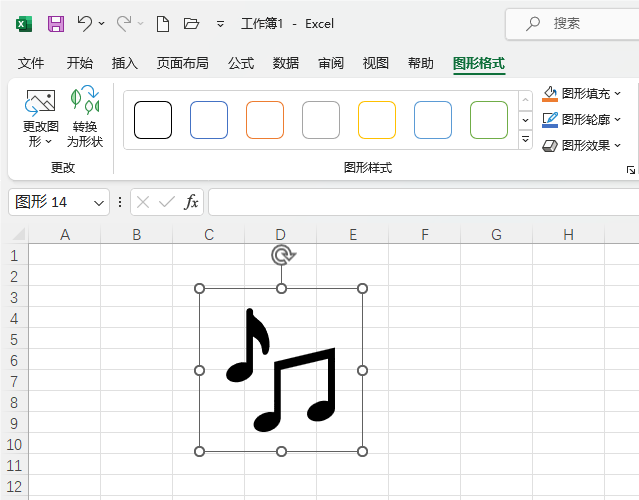
Task: Apply the light blue outline graphic style
Action: pos(433,120)
